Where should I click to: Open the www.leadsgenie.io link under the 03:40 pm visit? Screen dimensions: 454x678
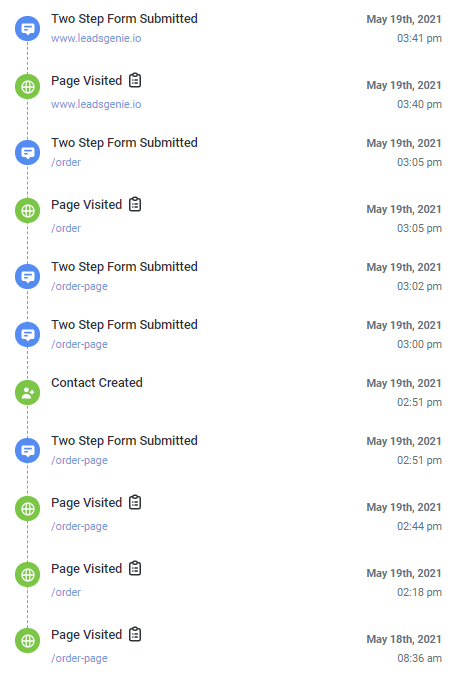click(x=96, y=104)
